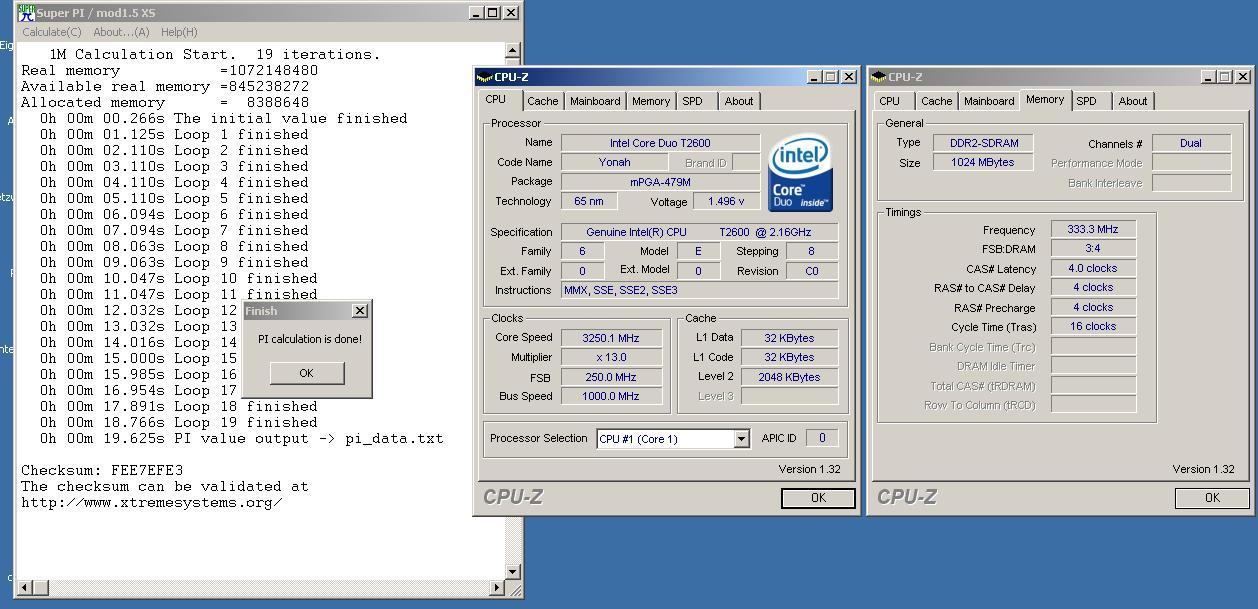This screenshot has height=609, width=1258.
Task: Click OK in the Finish dialog
Action: pyautogui.click(x=306, y=373)
